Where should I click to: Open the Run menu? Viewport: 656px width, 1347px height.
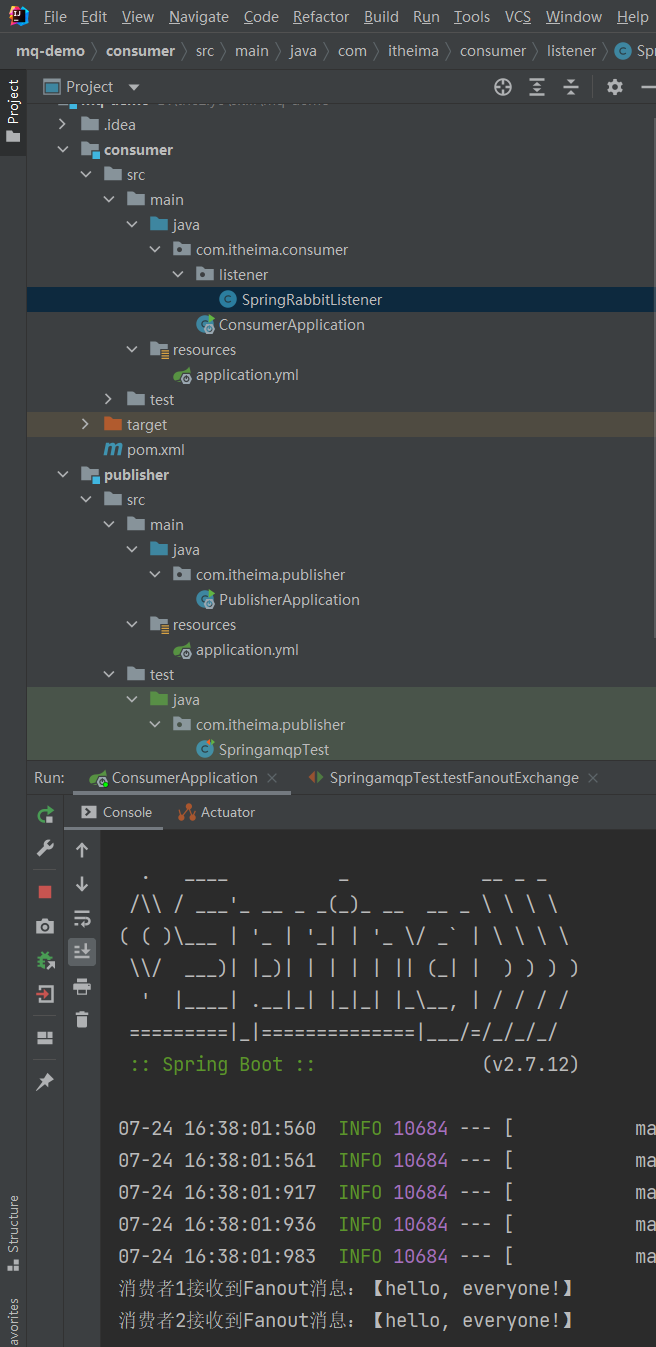coord(426,17)
